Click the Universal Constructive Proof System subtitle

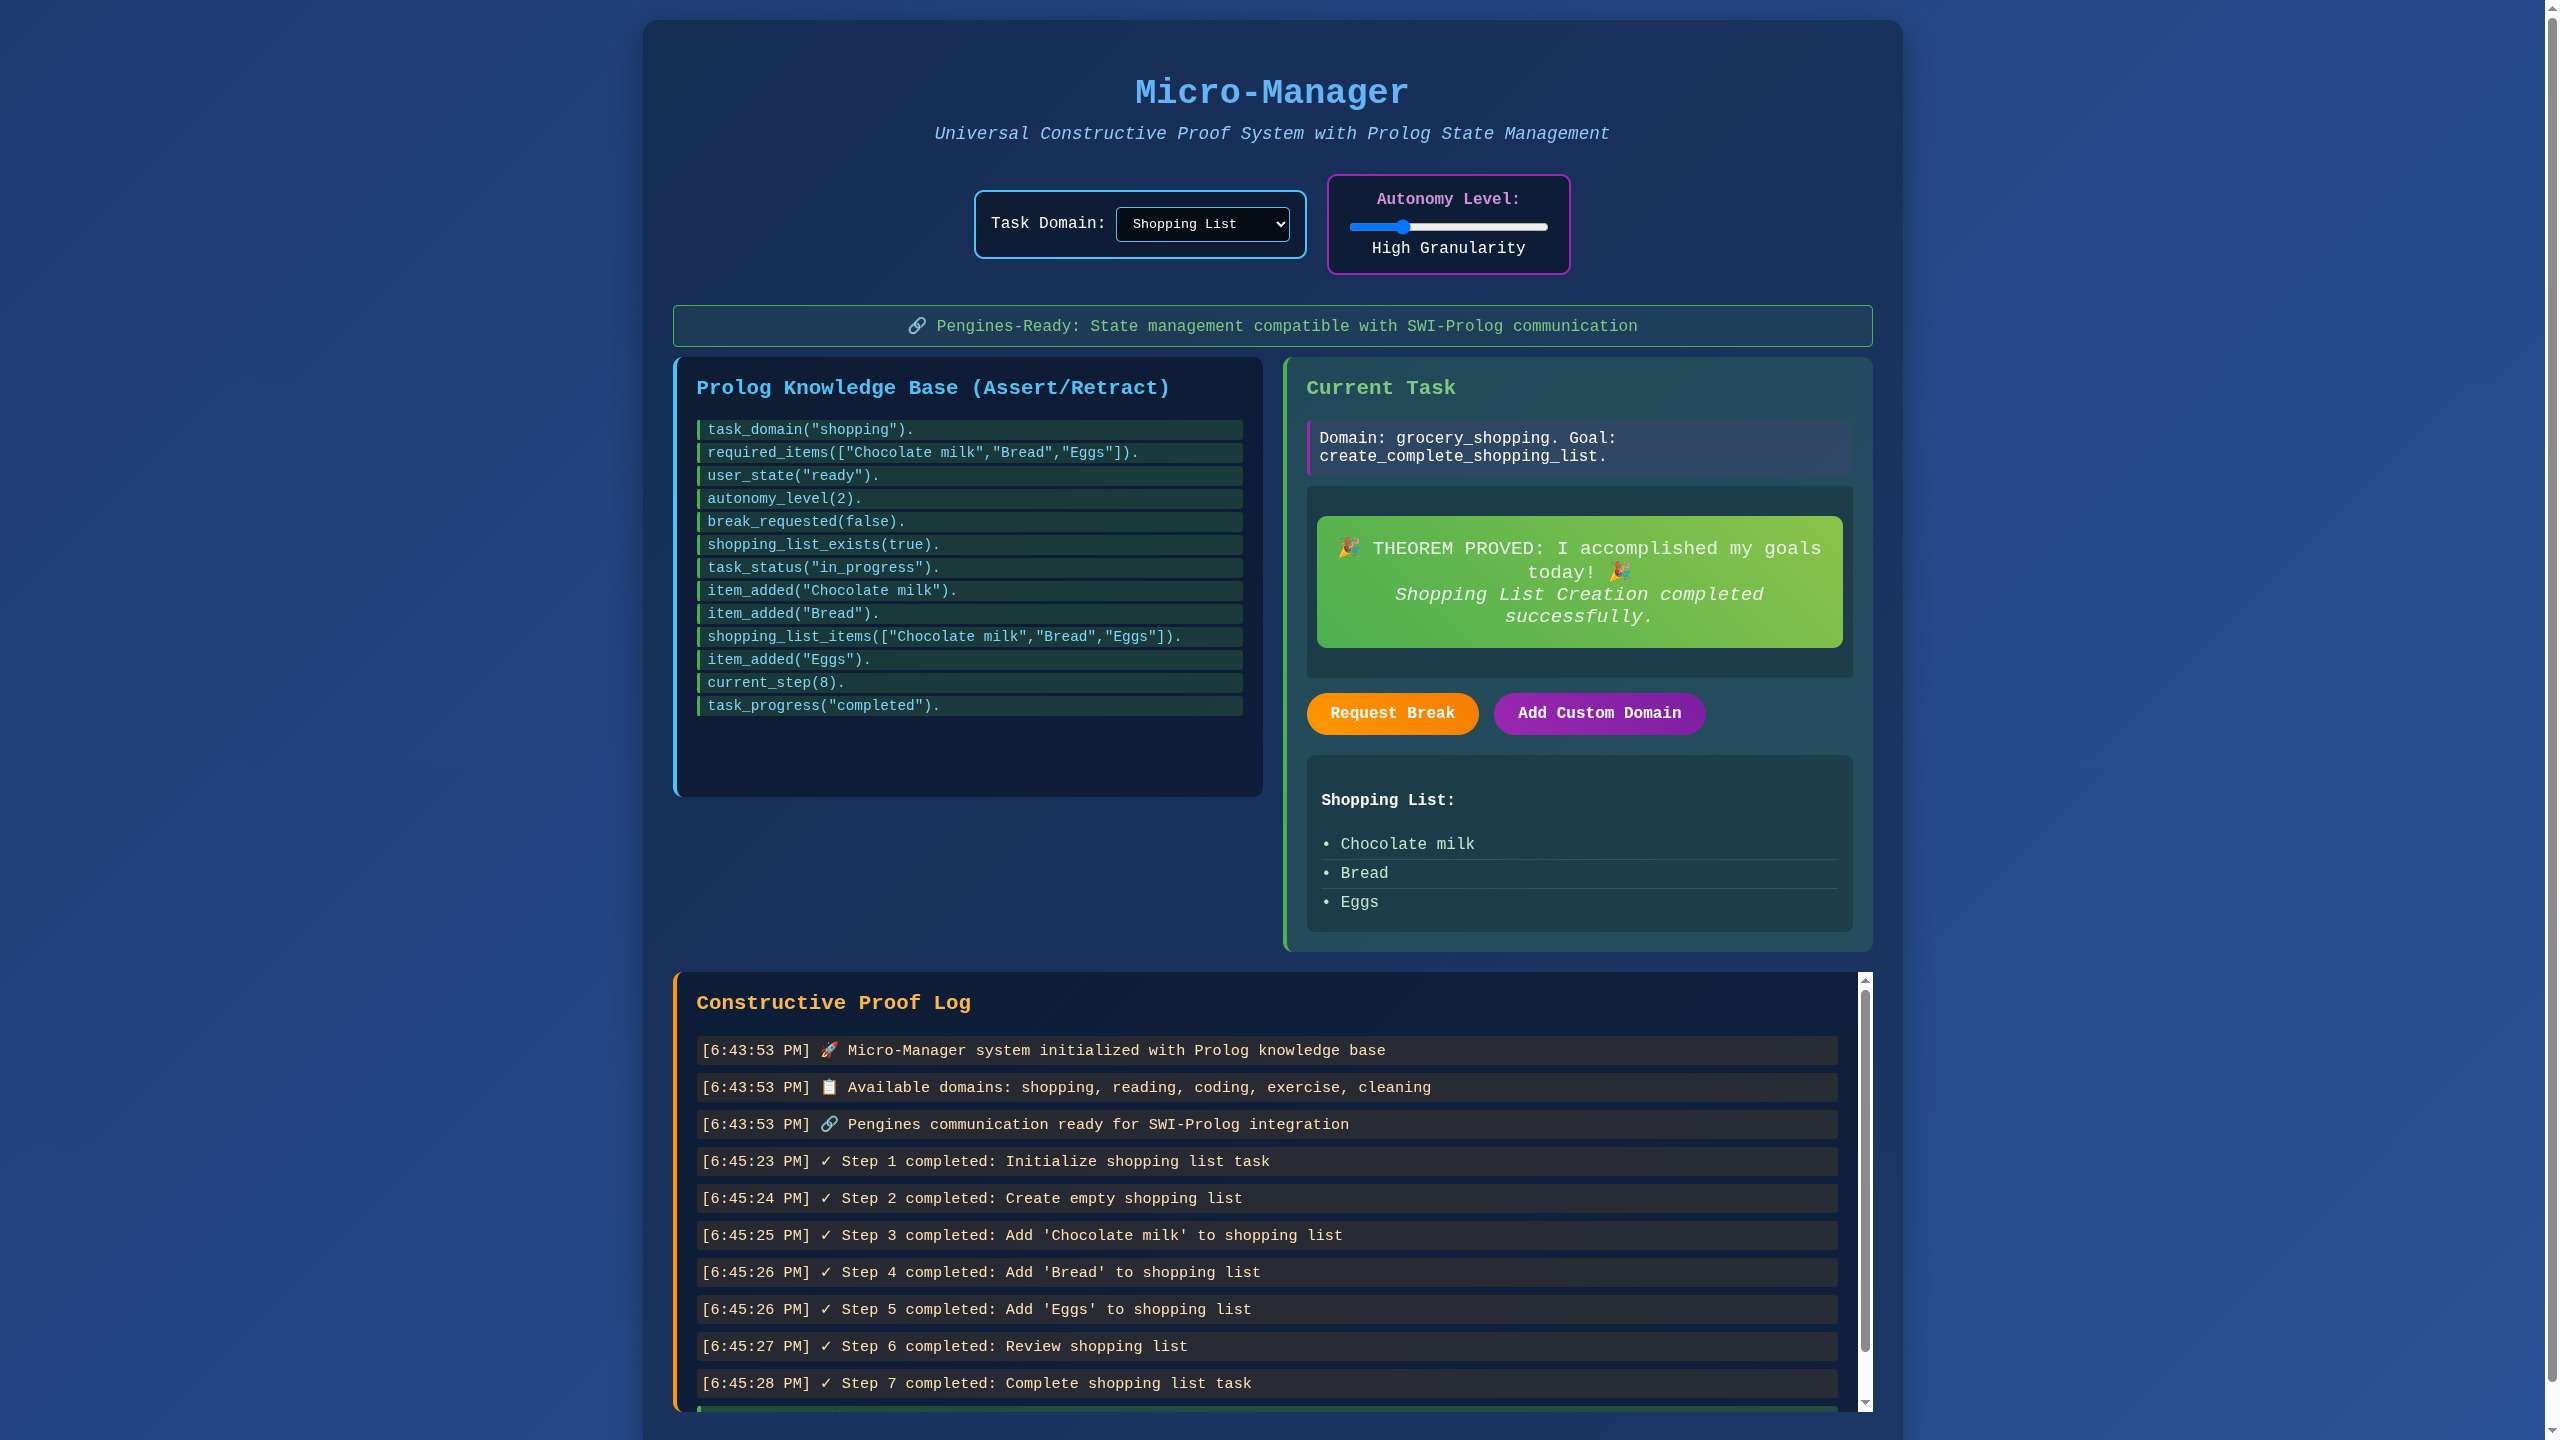[x=1272, y=134]
